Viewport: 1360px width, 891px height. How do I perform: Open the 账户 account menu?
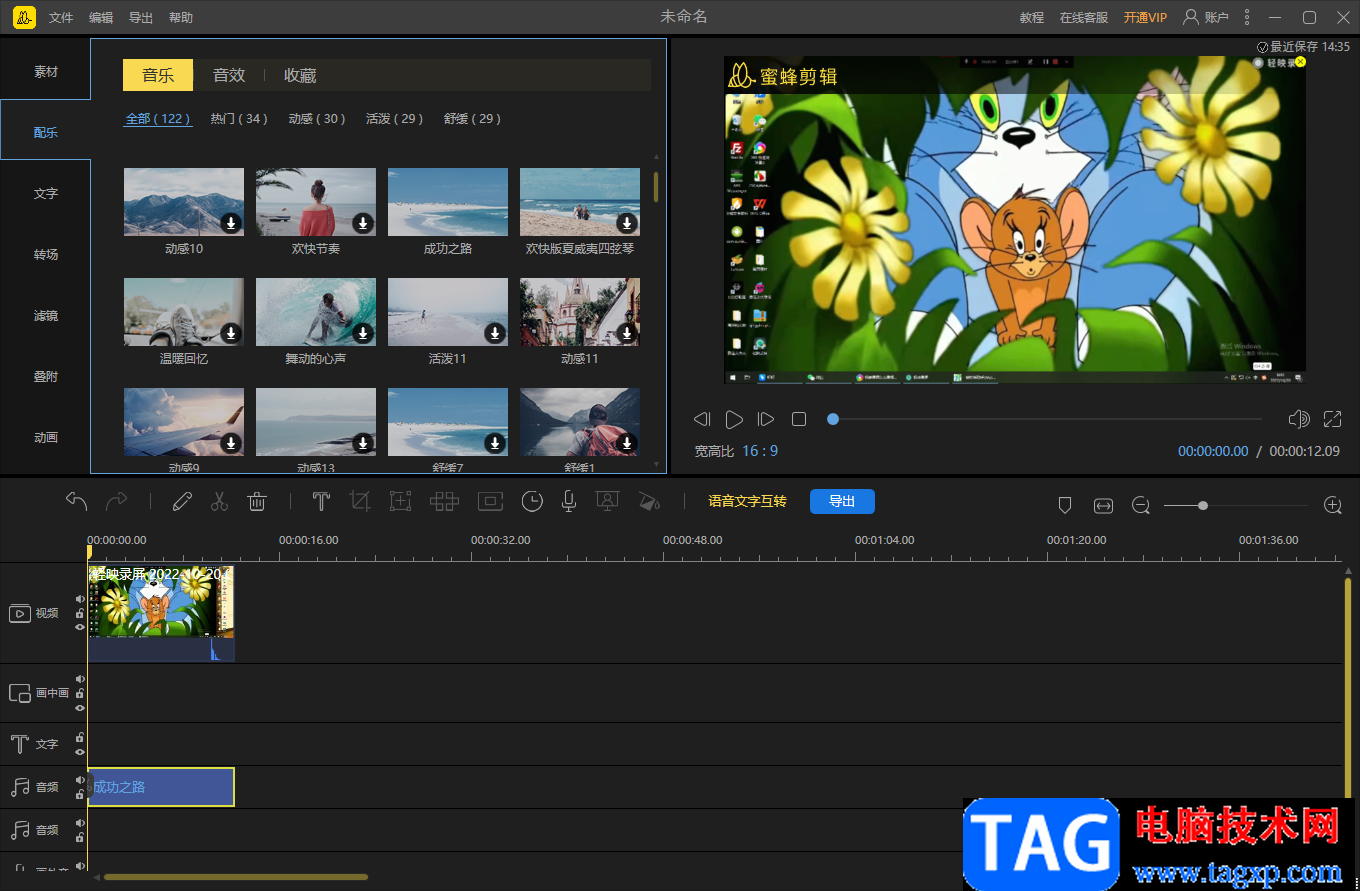click(1206, 18)
